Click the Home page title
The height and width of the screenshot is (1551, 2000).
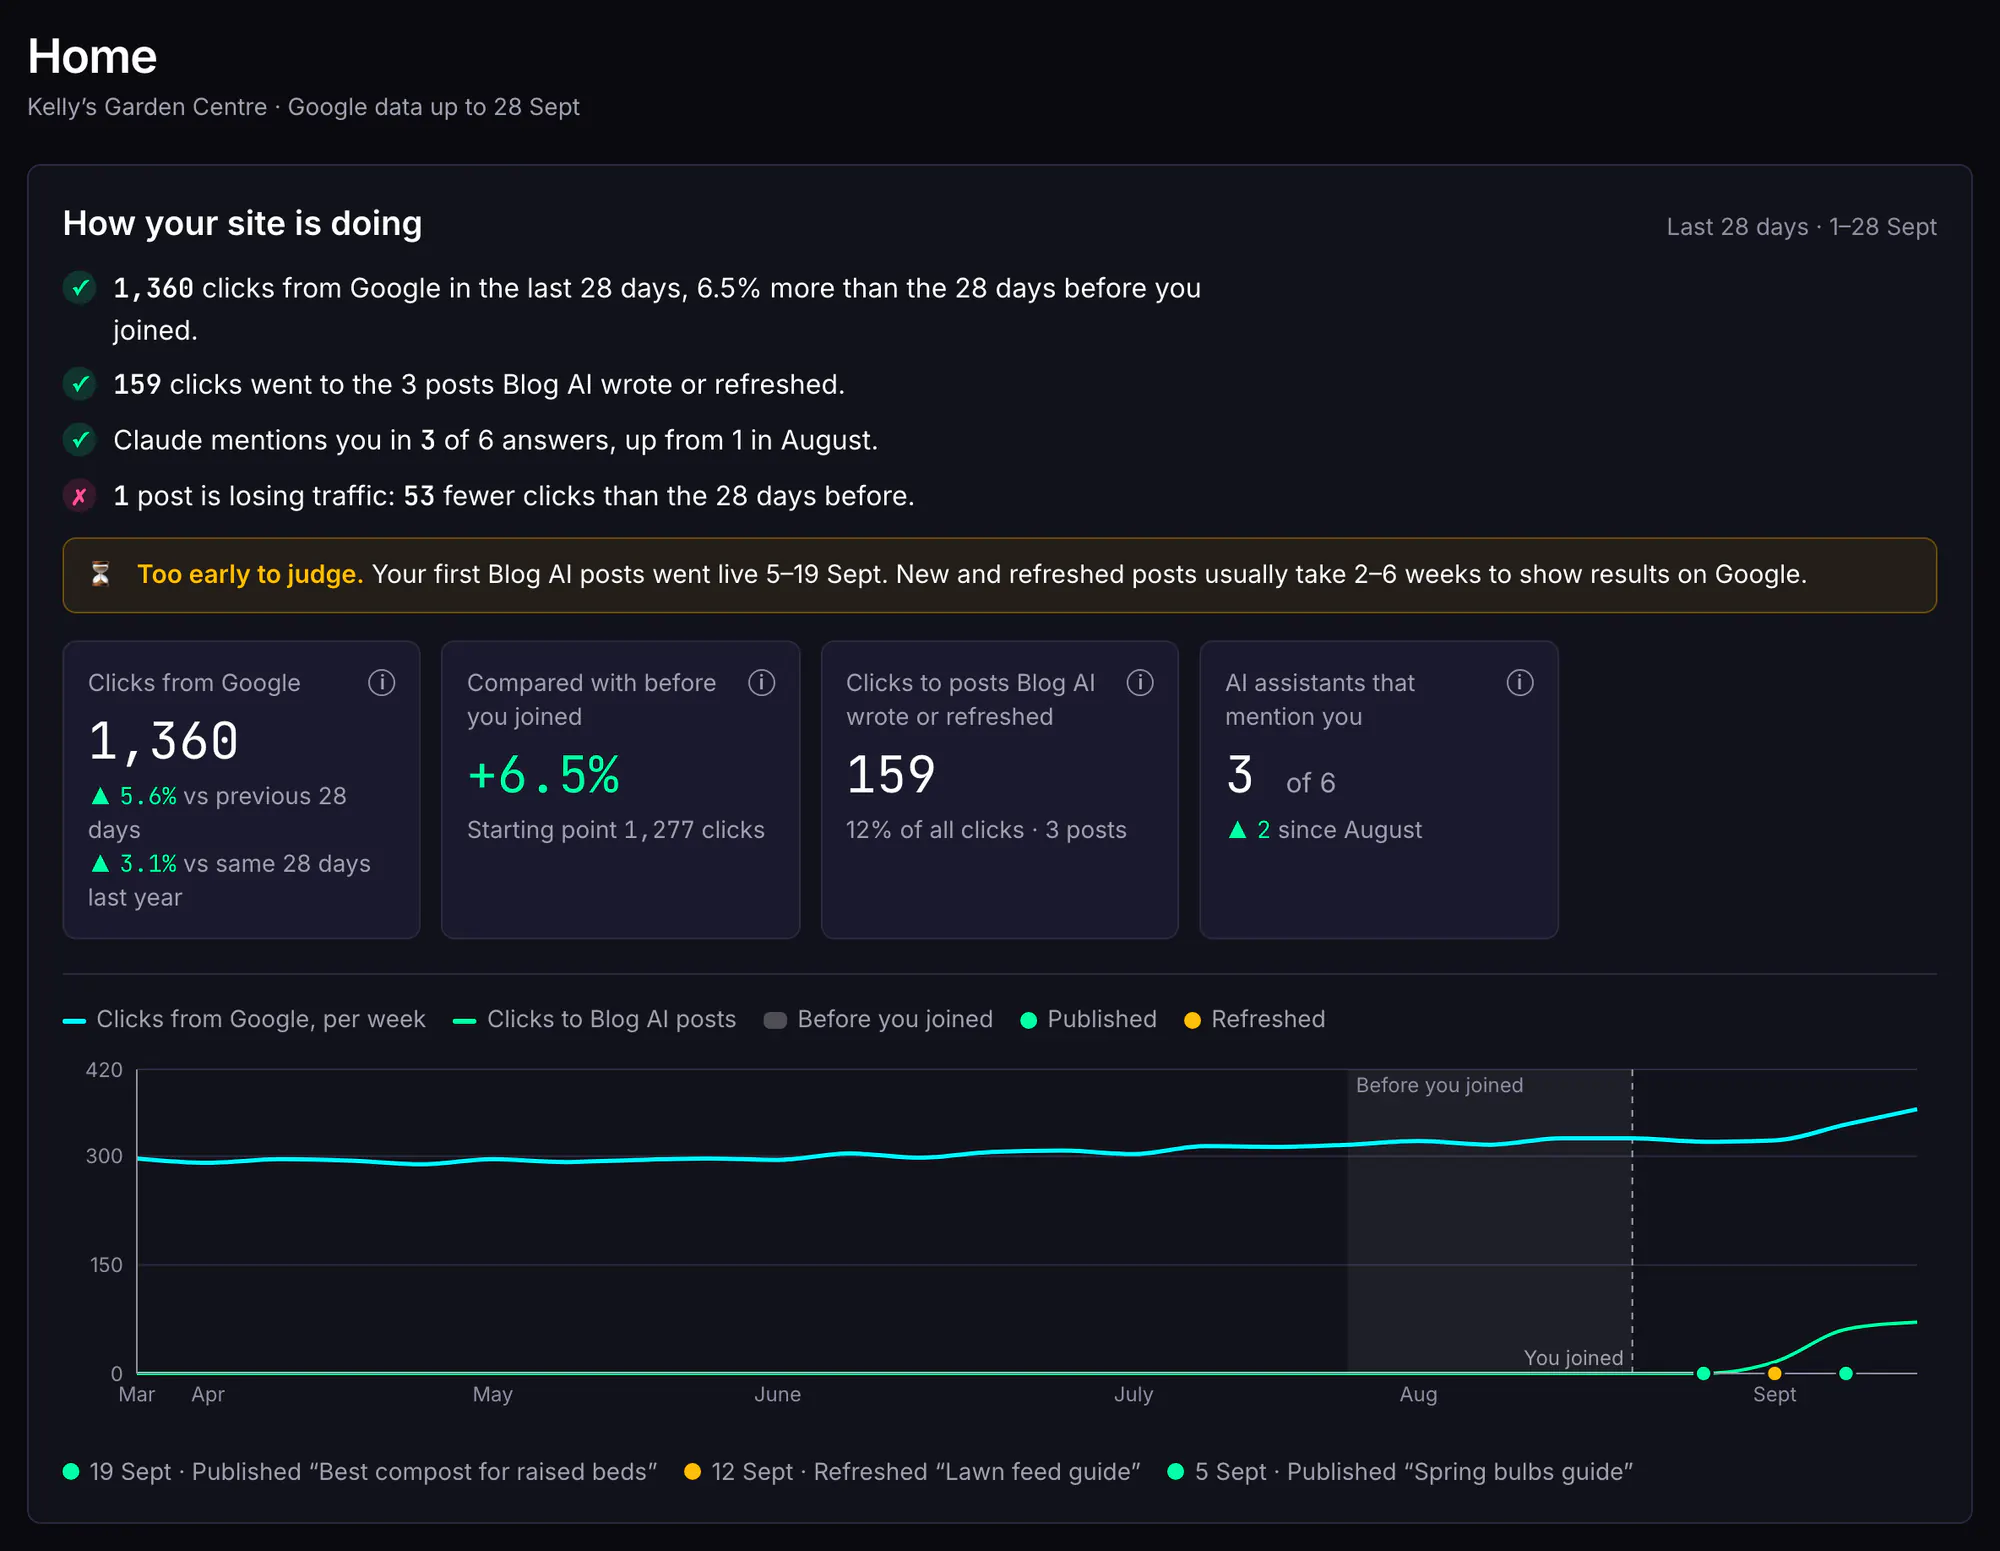click(92, 56)
